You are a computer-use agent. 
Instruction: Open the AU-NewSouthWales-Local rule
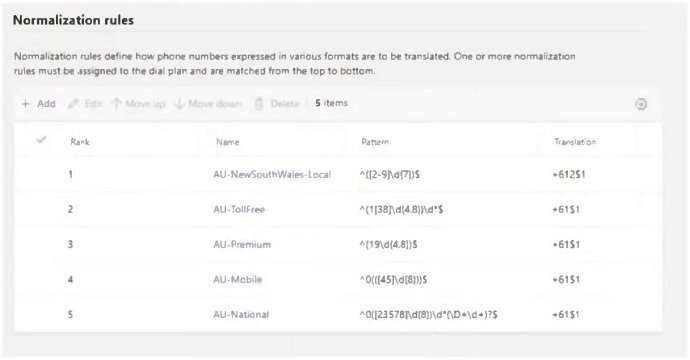coord(272,174)
